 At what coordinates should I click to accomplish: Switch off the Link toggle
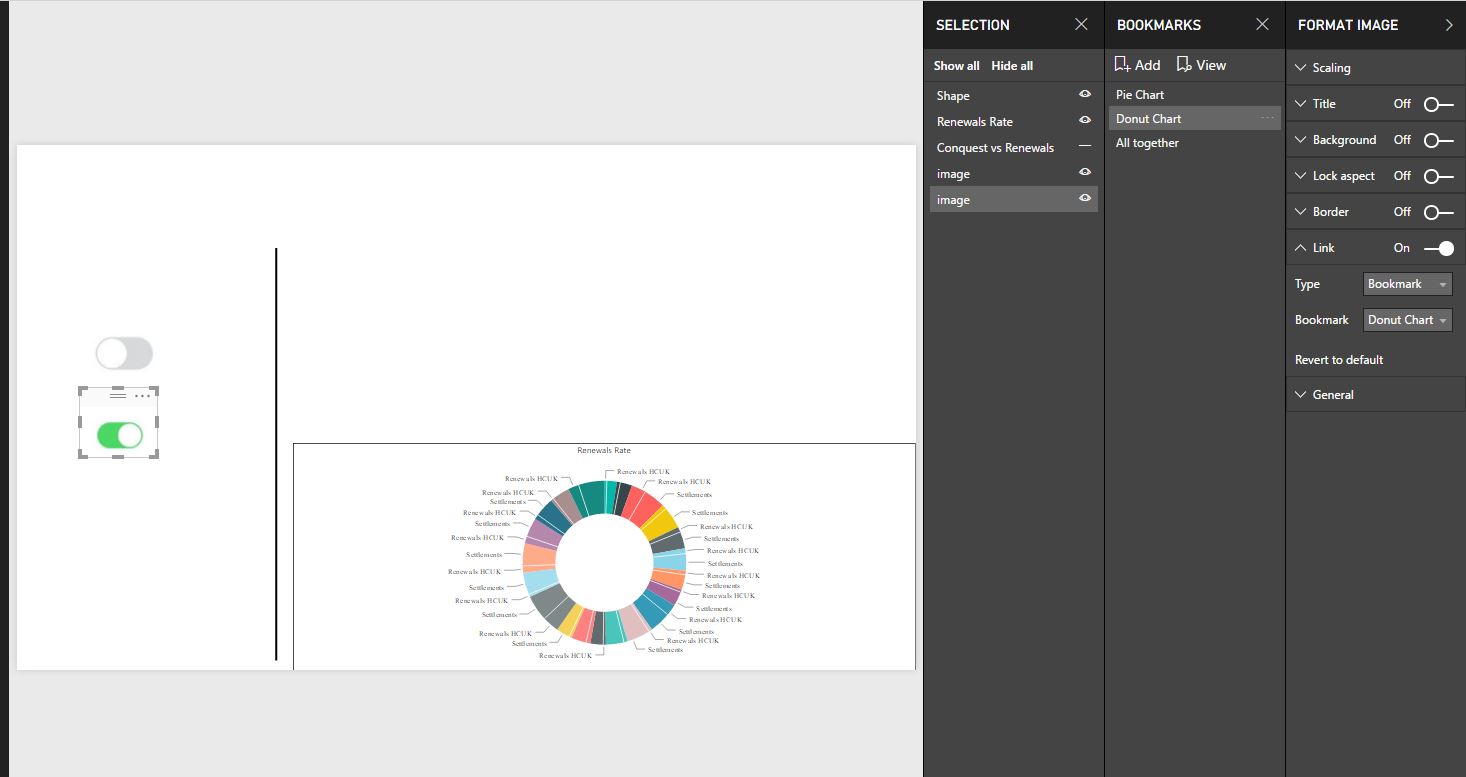(1439, 248)
